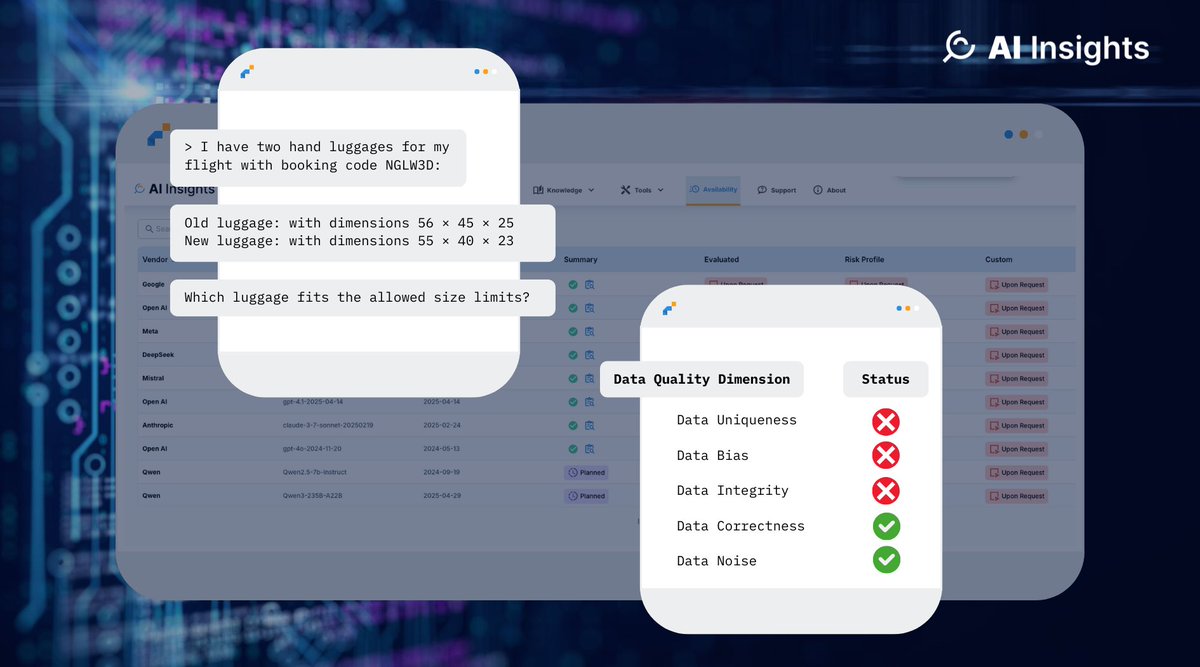Open summary report icon in Google row
Image resolution: width=1200 pixels, height=667 pixels.
click(590, 284)
